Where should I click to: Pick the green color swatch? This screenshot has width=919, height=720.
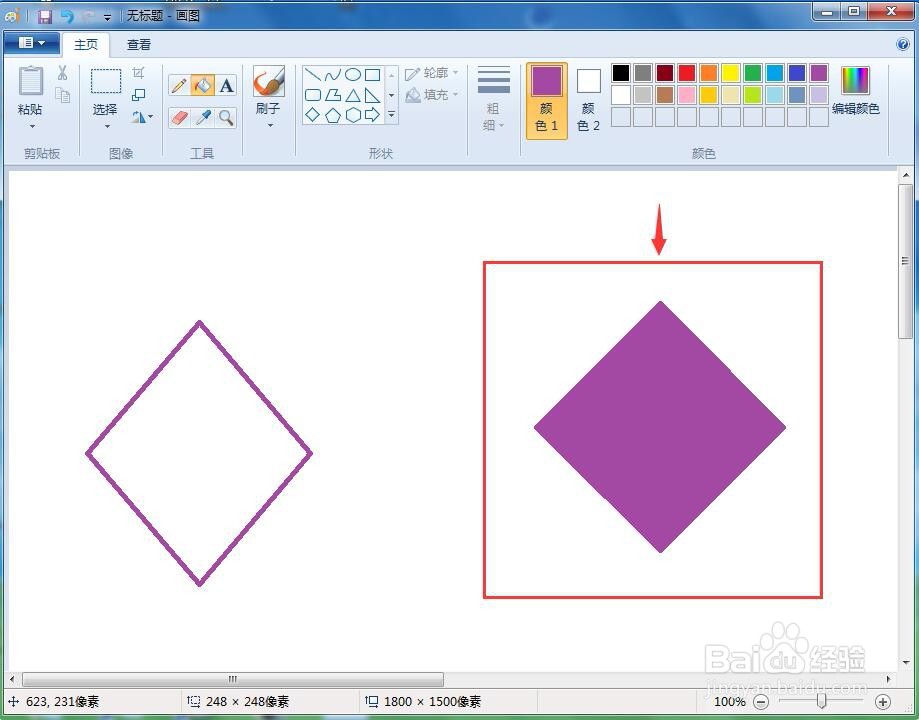tap(753, 73)
